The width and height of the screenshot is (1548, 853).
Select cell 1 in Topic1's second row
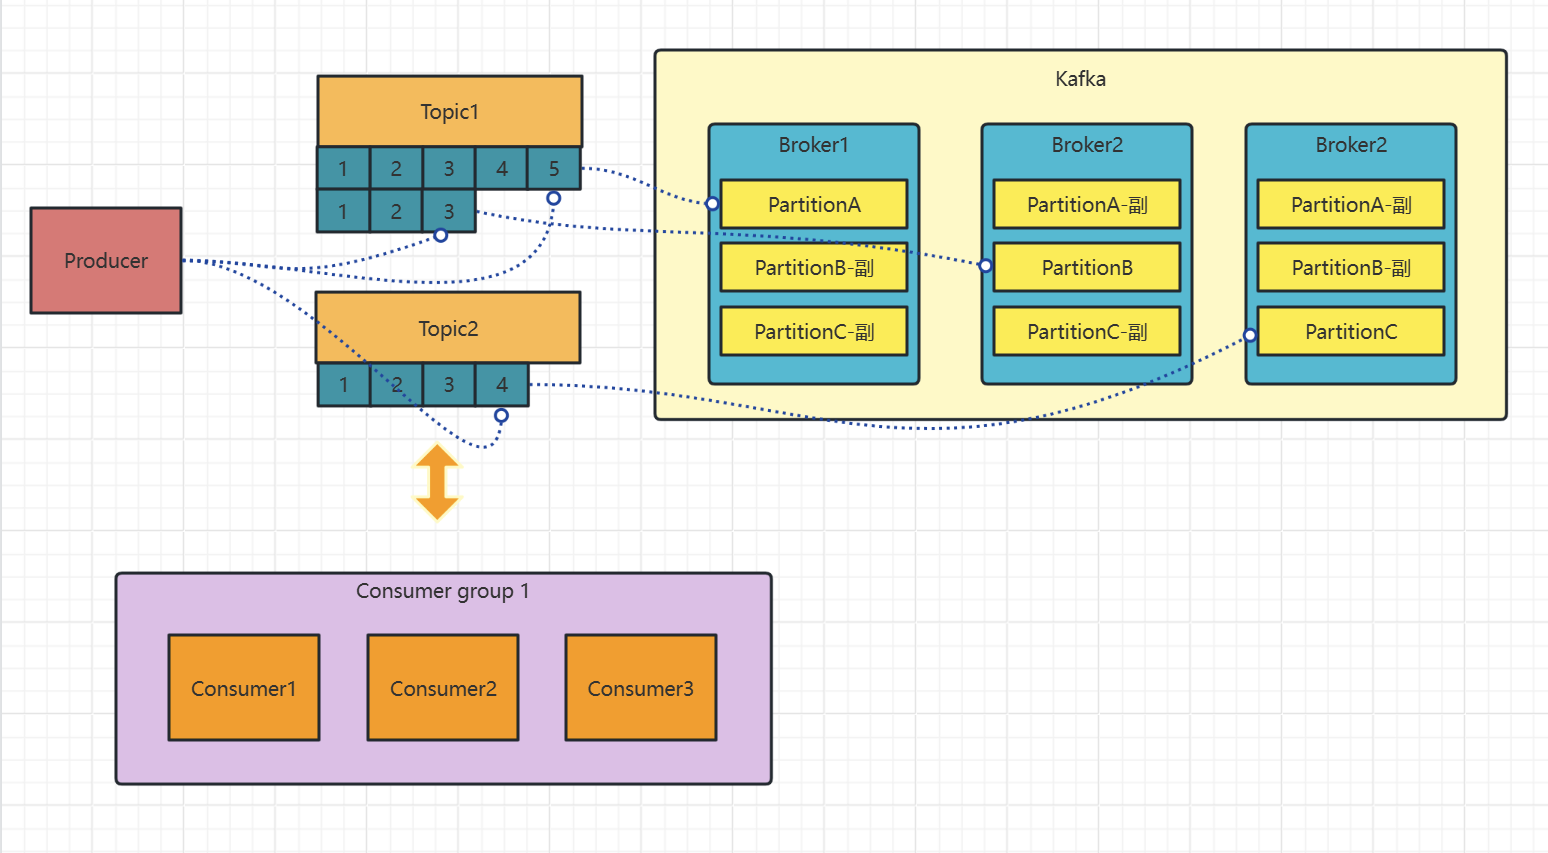[343, 211]
